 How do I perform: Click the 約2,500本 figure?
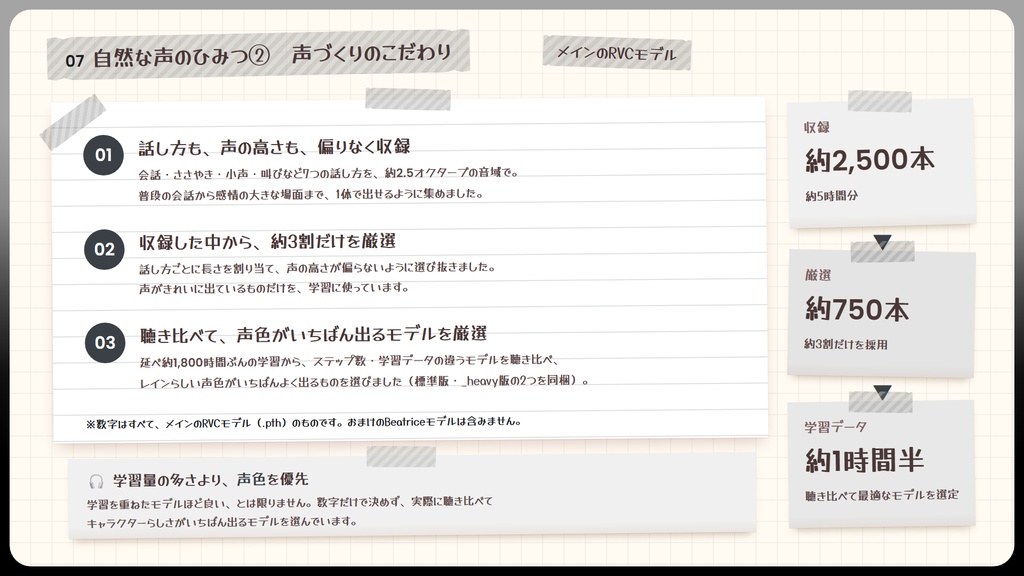pos(870,159)
